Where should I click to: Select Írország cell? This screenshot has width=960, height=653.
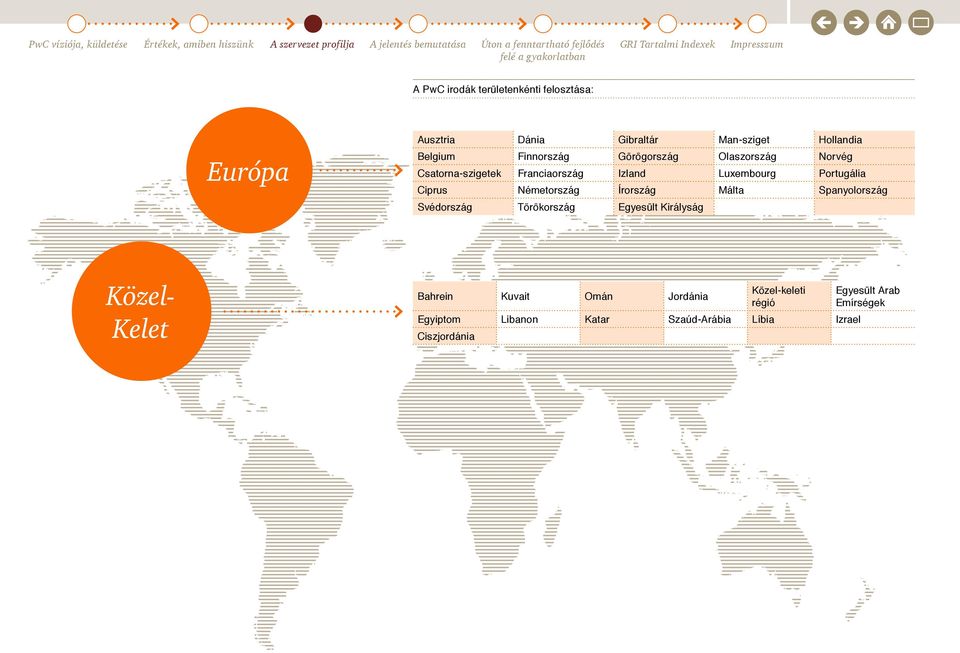[x=664, y=190]
